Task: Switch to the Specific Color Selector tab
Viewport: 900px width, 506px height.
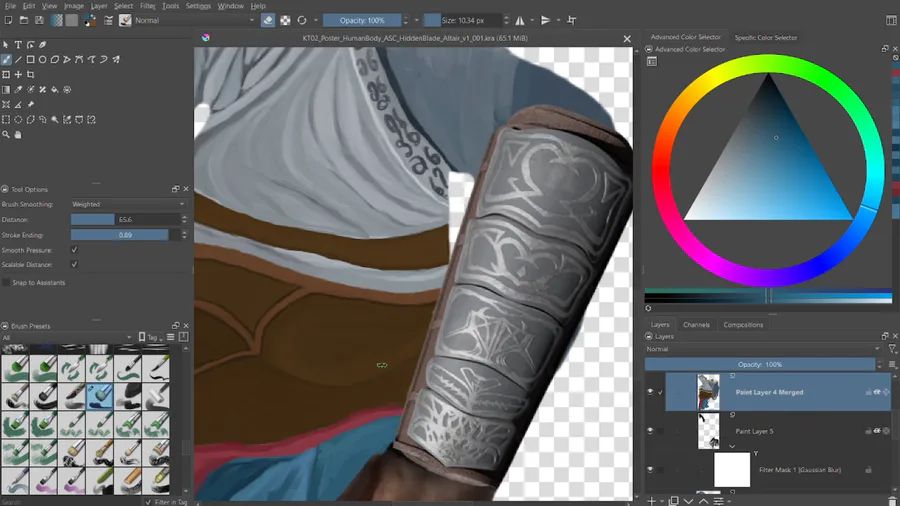Action: coord(766,38)
